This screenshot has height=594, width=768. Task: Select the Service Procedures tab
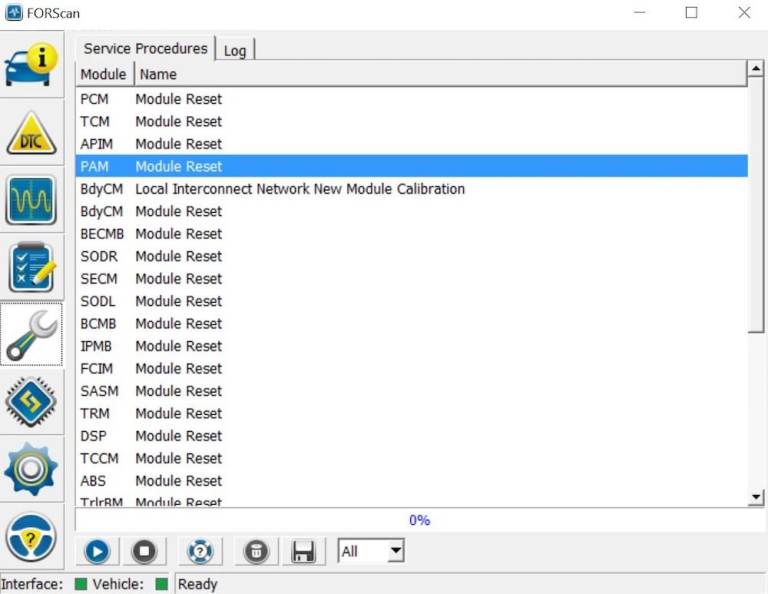pyautogui.click(x=145, y=48)
